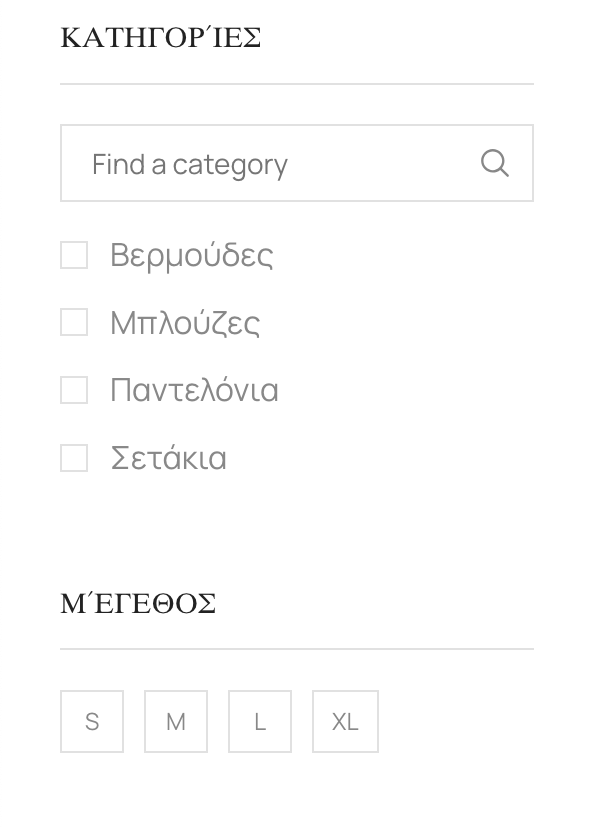Viewport: 598px width, 828px height.
Task: Click the divider line below ΜΈΓΕΘΟΣ
Action: coord(297,649)
